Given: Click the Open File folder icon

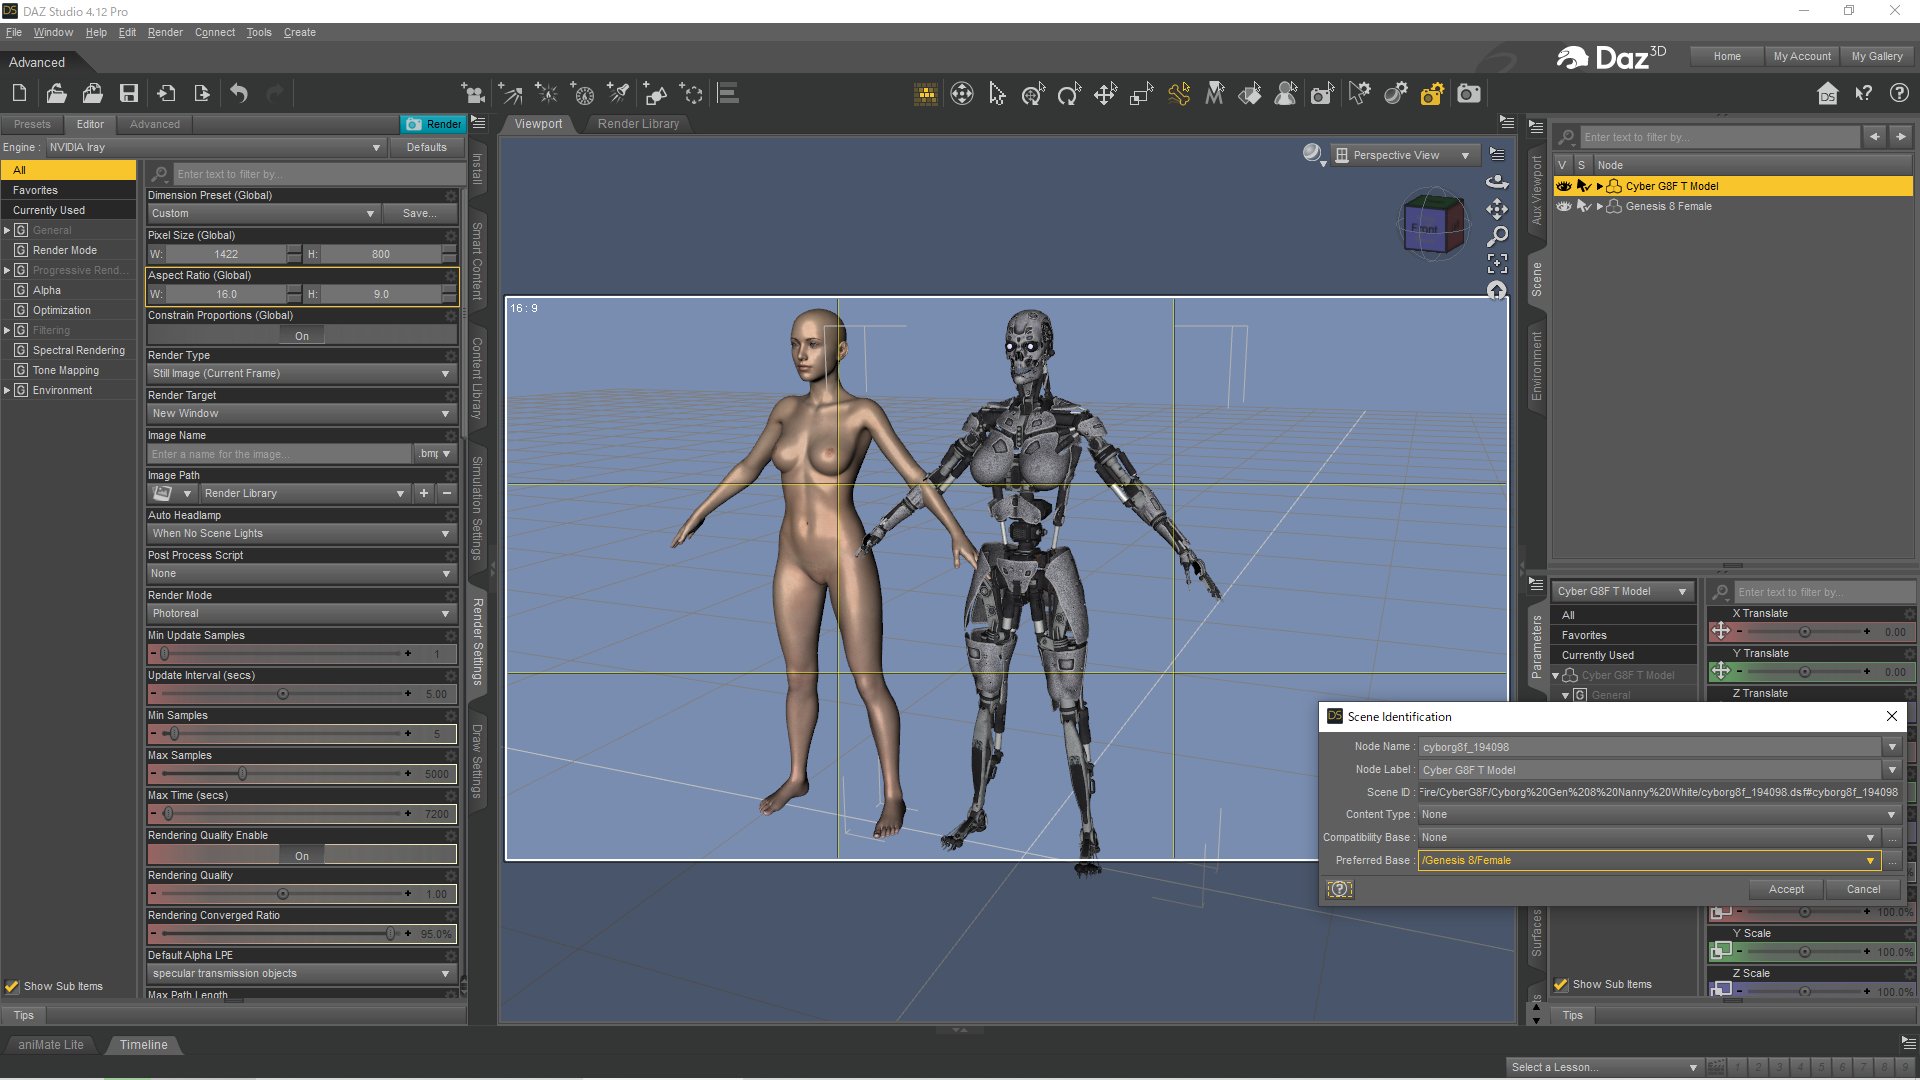Looking at the screenshot, I should pos(56,94).
